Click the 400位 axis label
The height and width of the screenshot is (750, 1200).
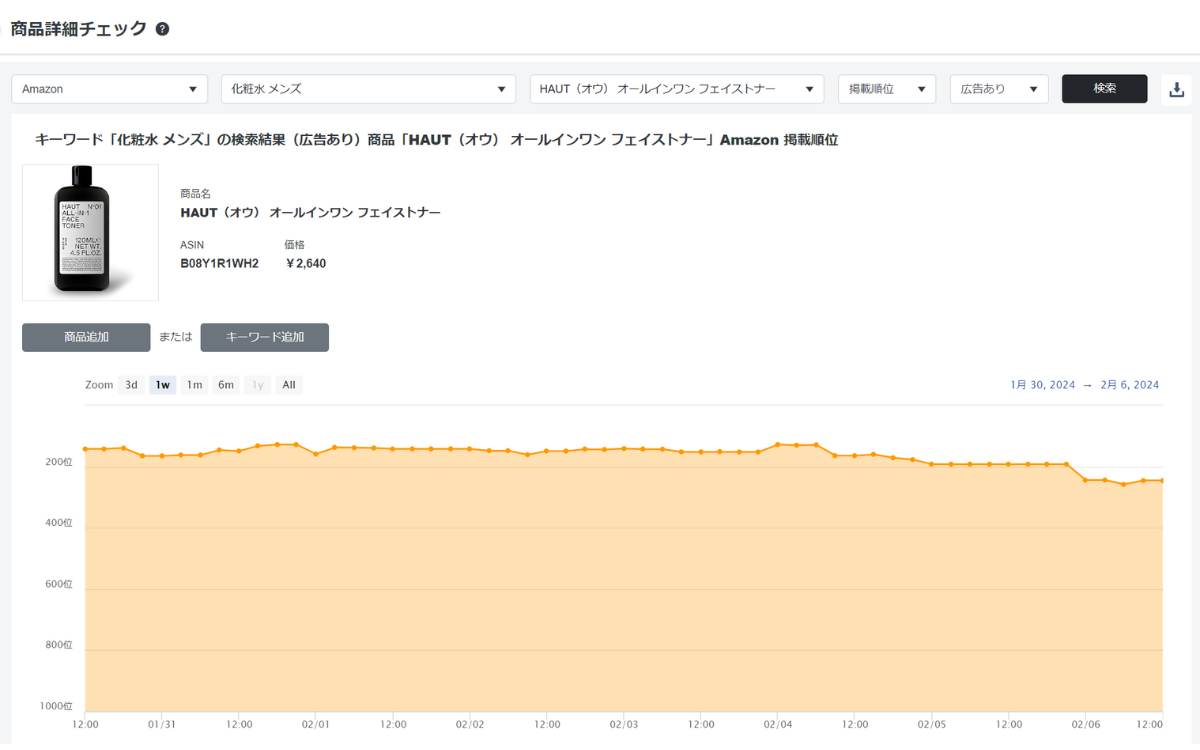(x=58, y=523)
